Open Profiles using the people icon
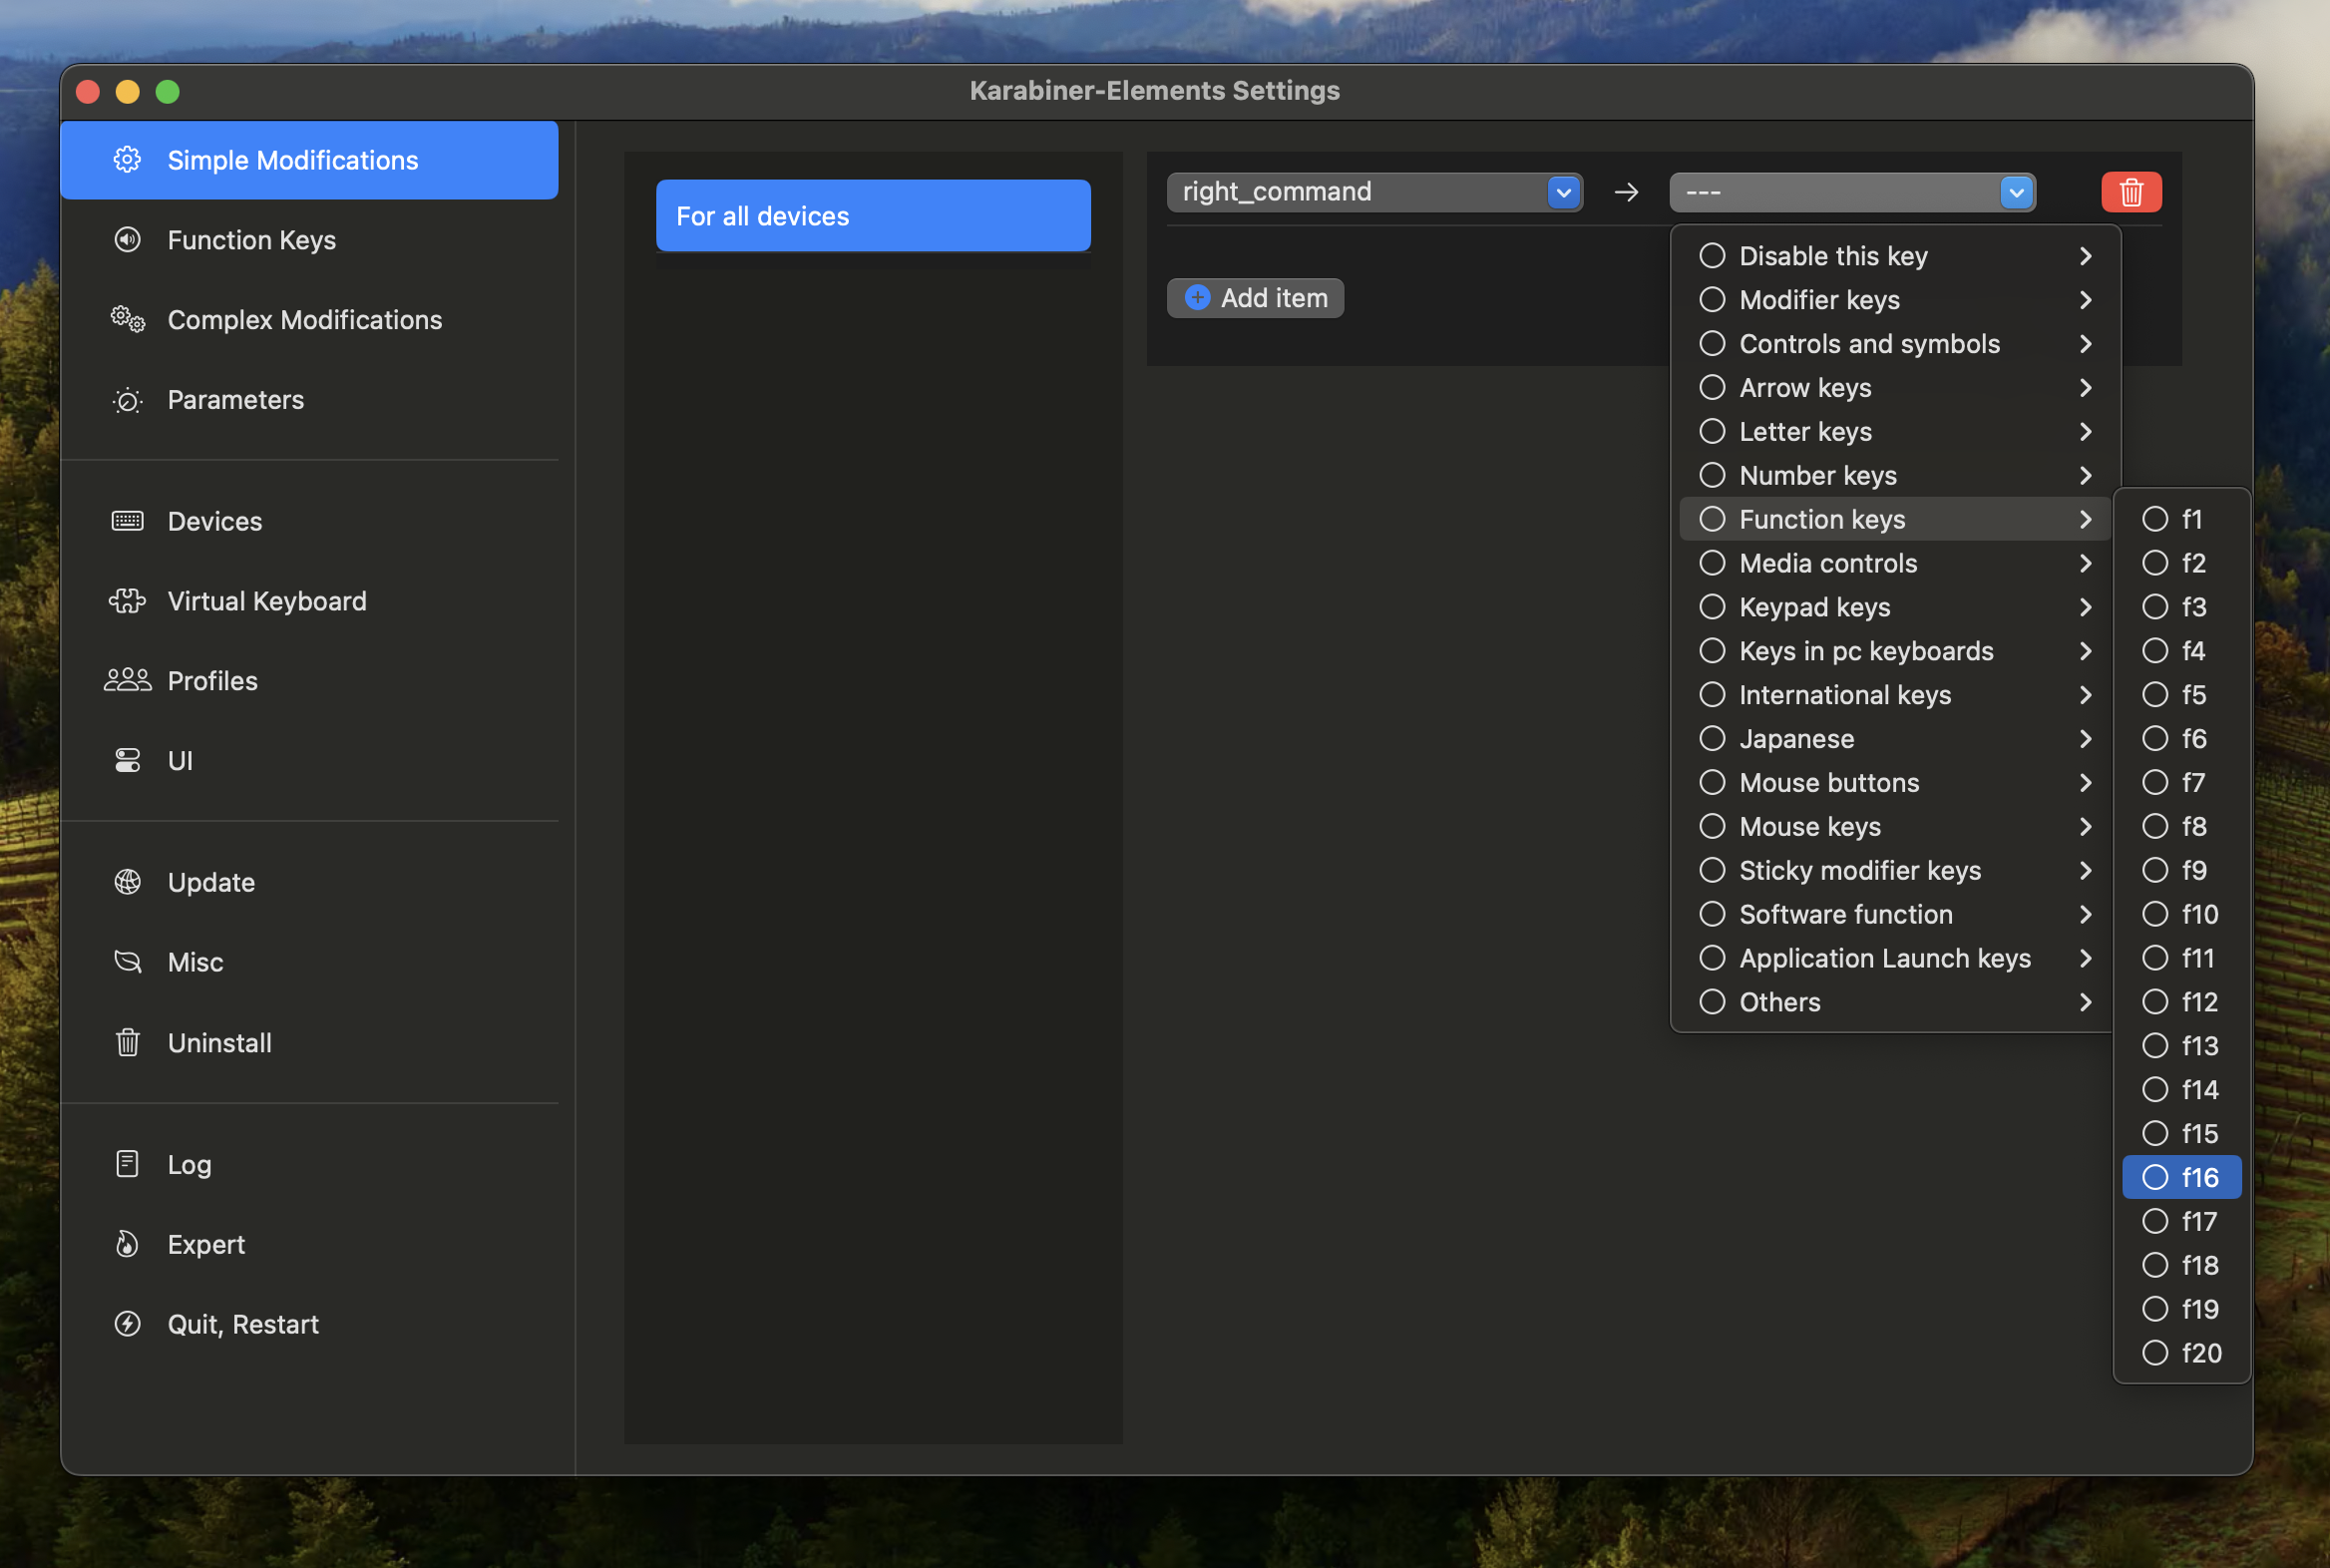Viewport: 2330px width, 1568px height. point(127,681)
